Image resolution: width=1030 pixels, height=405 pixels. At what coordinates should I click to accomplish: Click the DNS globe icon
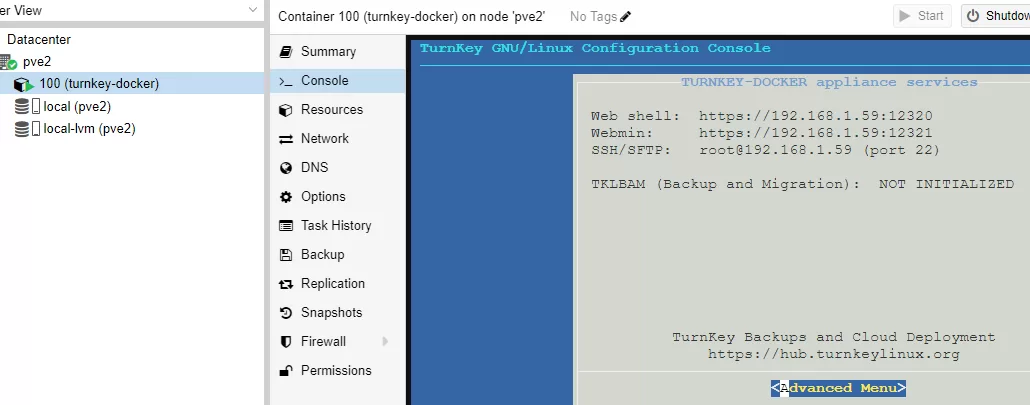[286, 168]
